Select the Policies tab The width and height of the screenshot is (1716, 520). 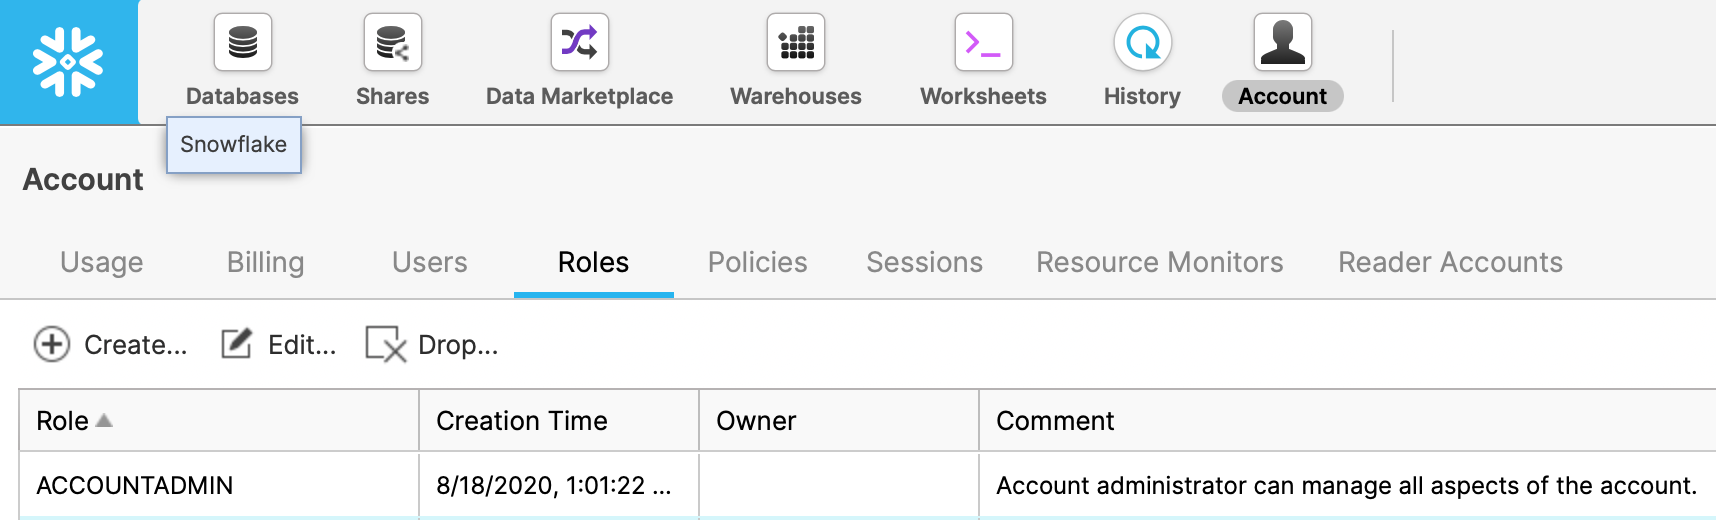point(758,262)
